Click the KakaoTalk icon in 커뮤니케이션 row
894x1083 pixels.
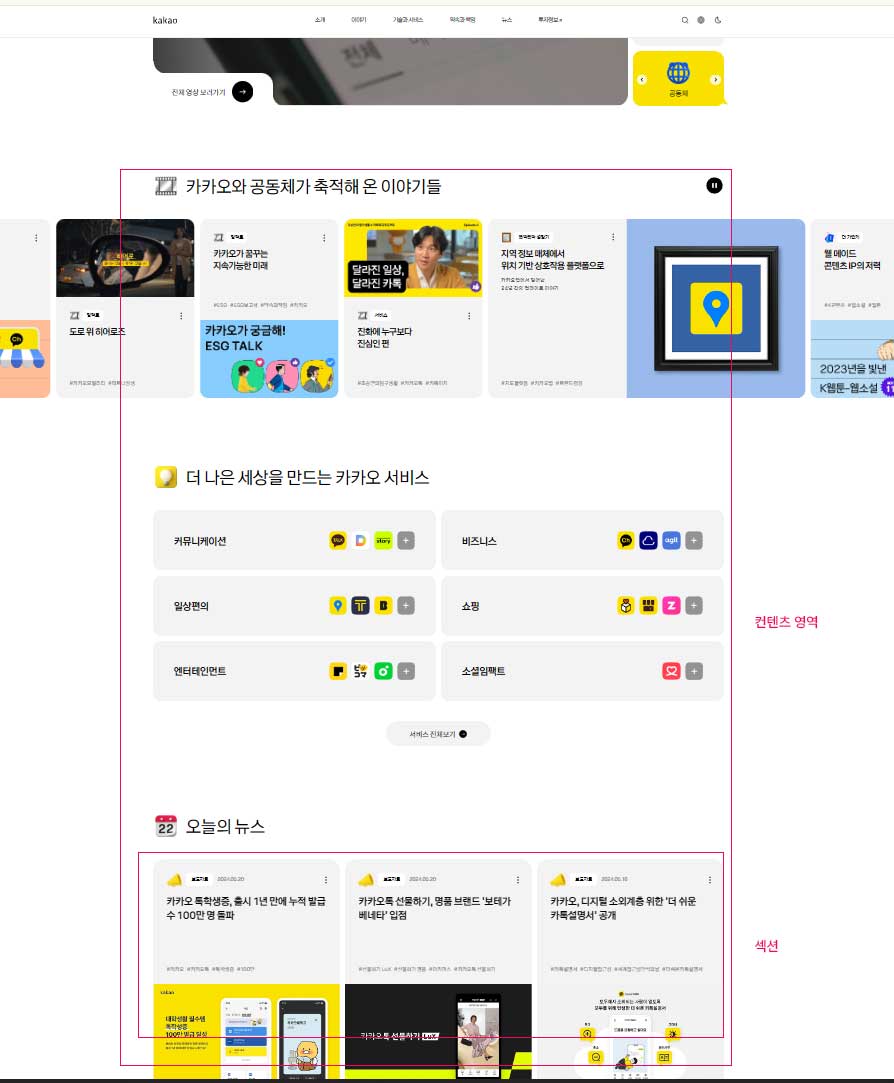click(338, 540)
